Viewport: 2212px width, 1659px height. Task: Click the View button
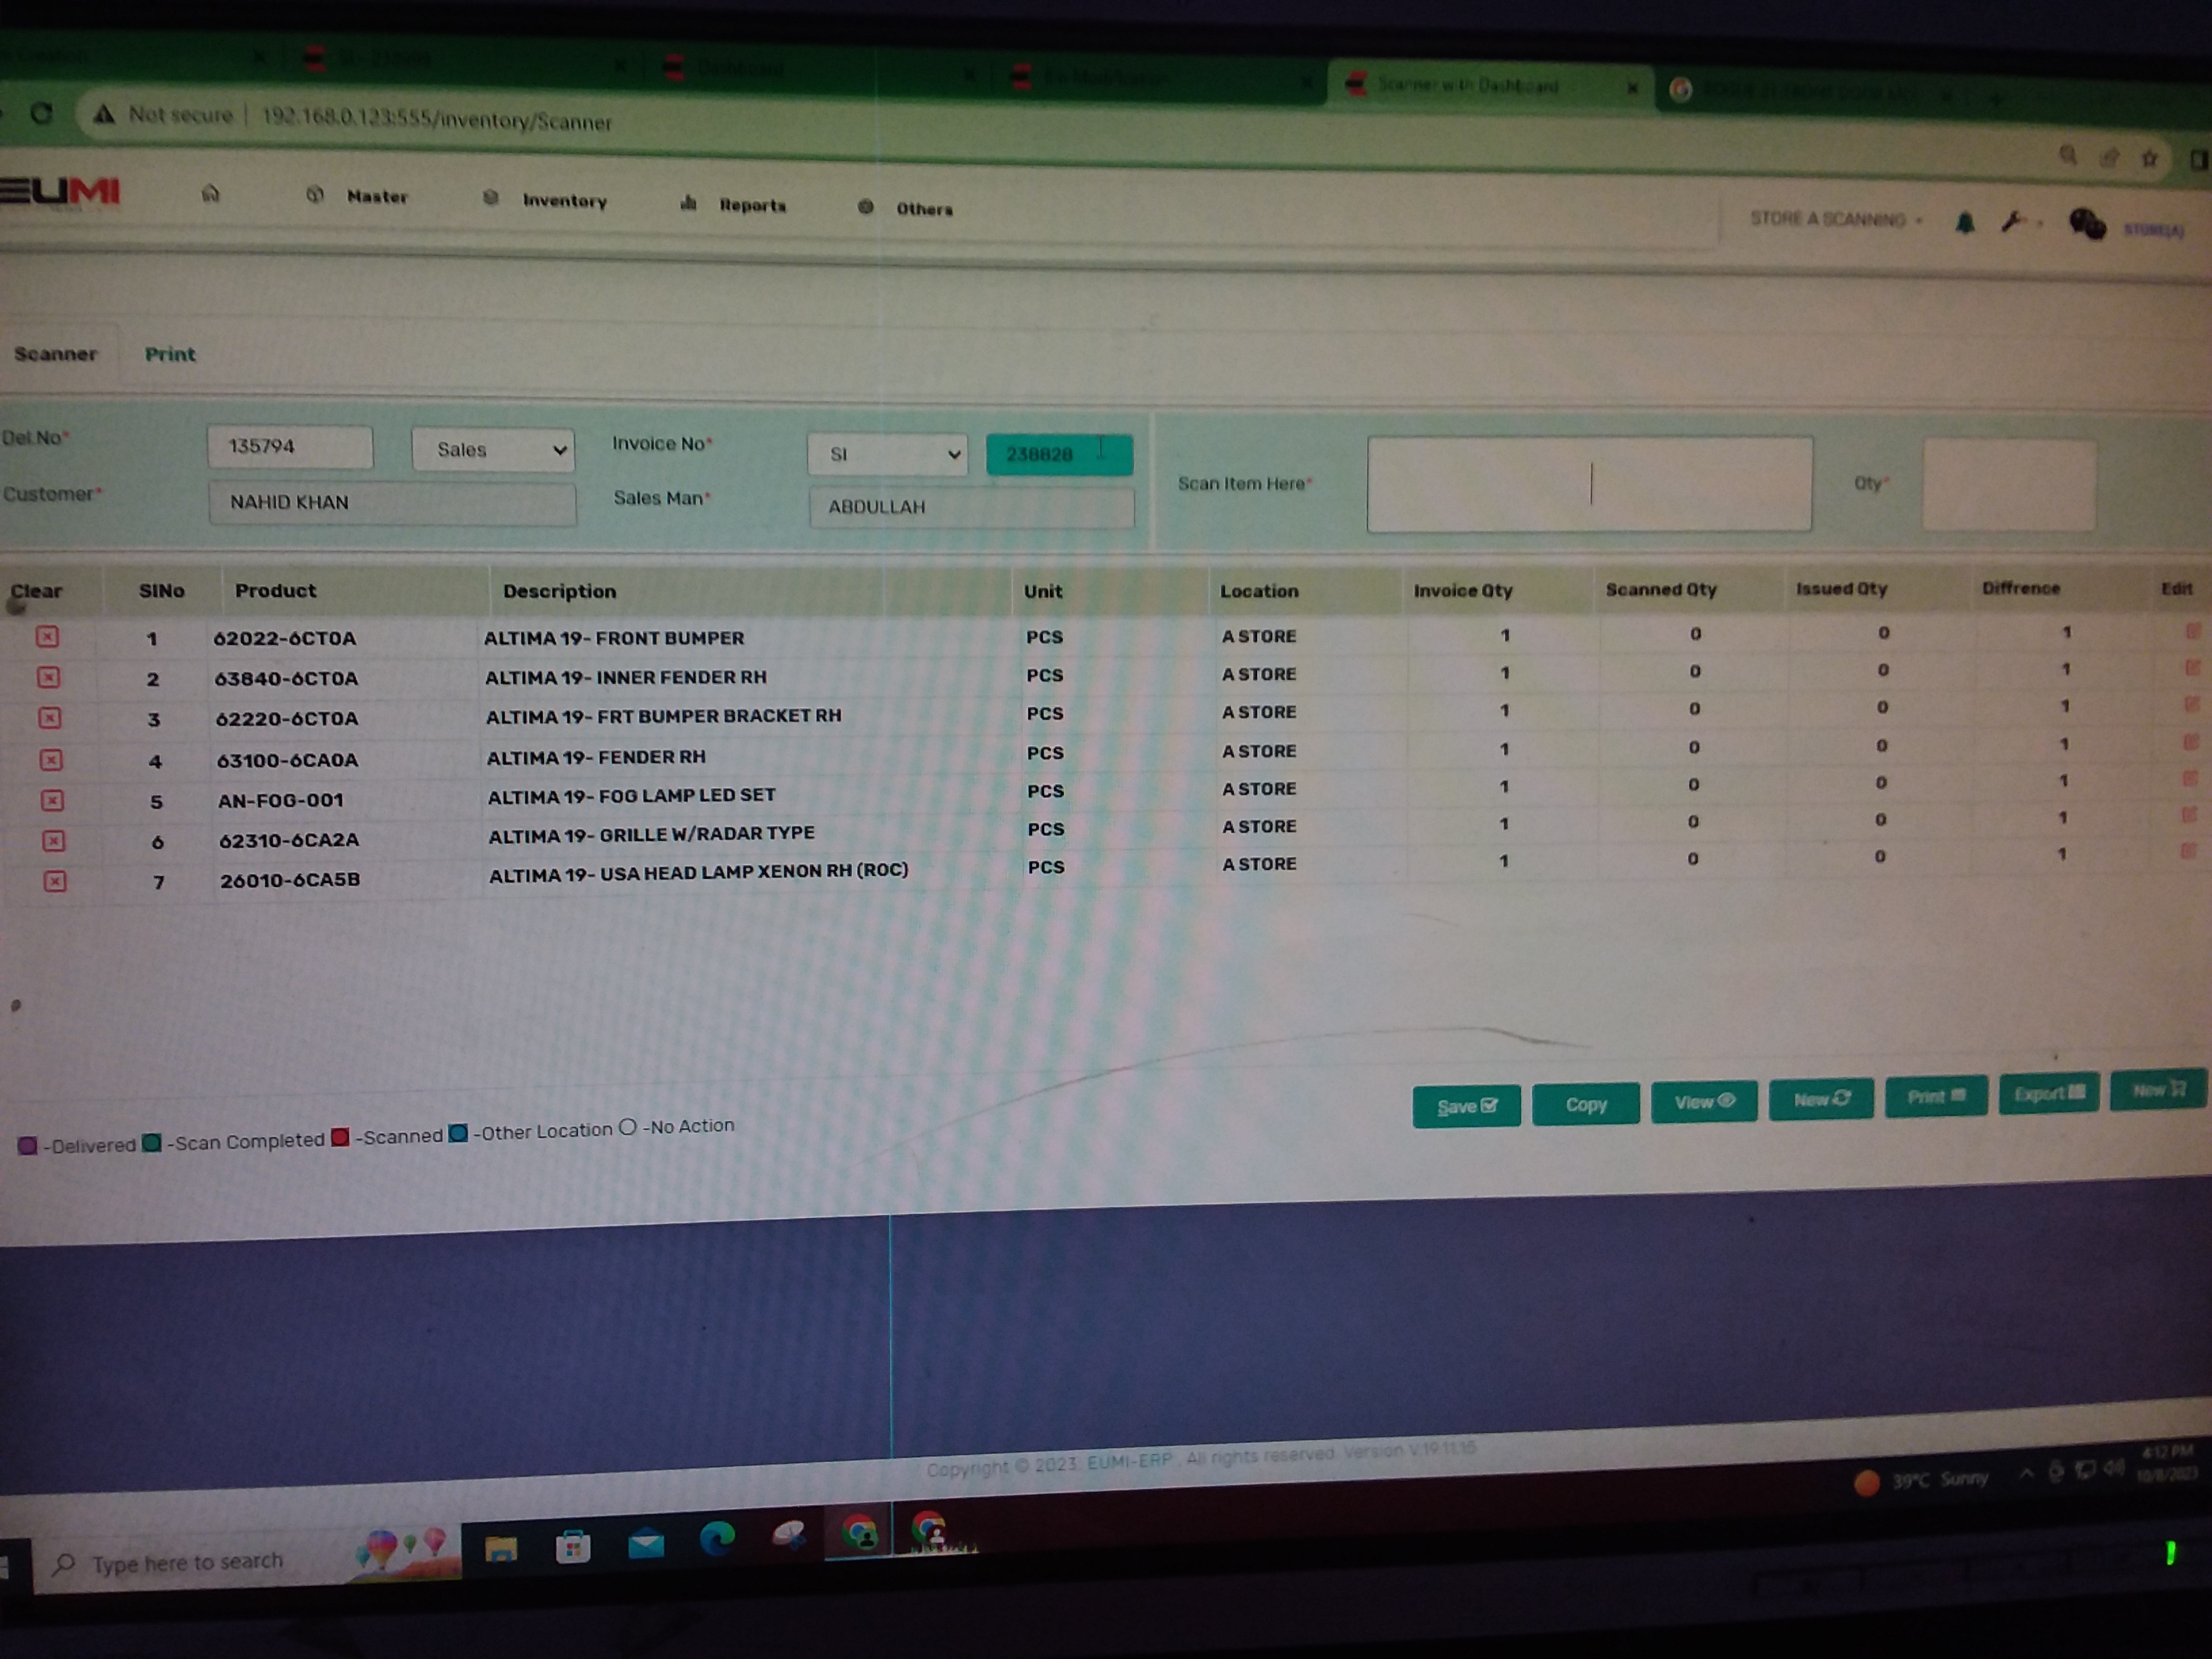1704,1102
